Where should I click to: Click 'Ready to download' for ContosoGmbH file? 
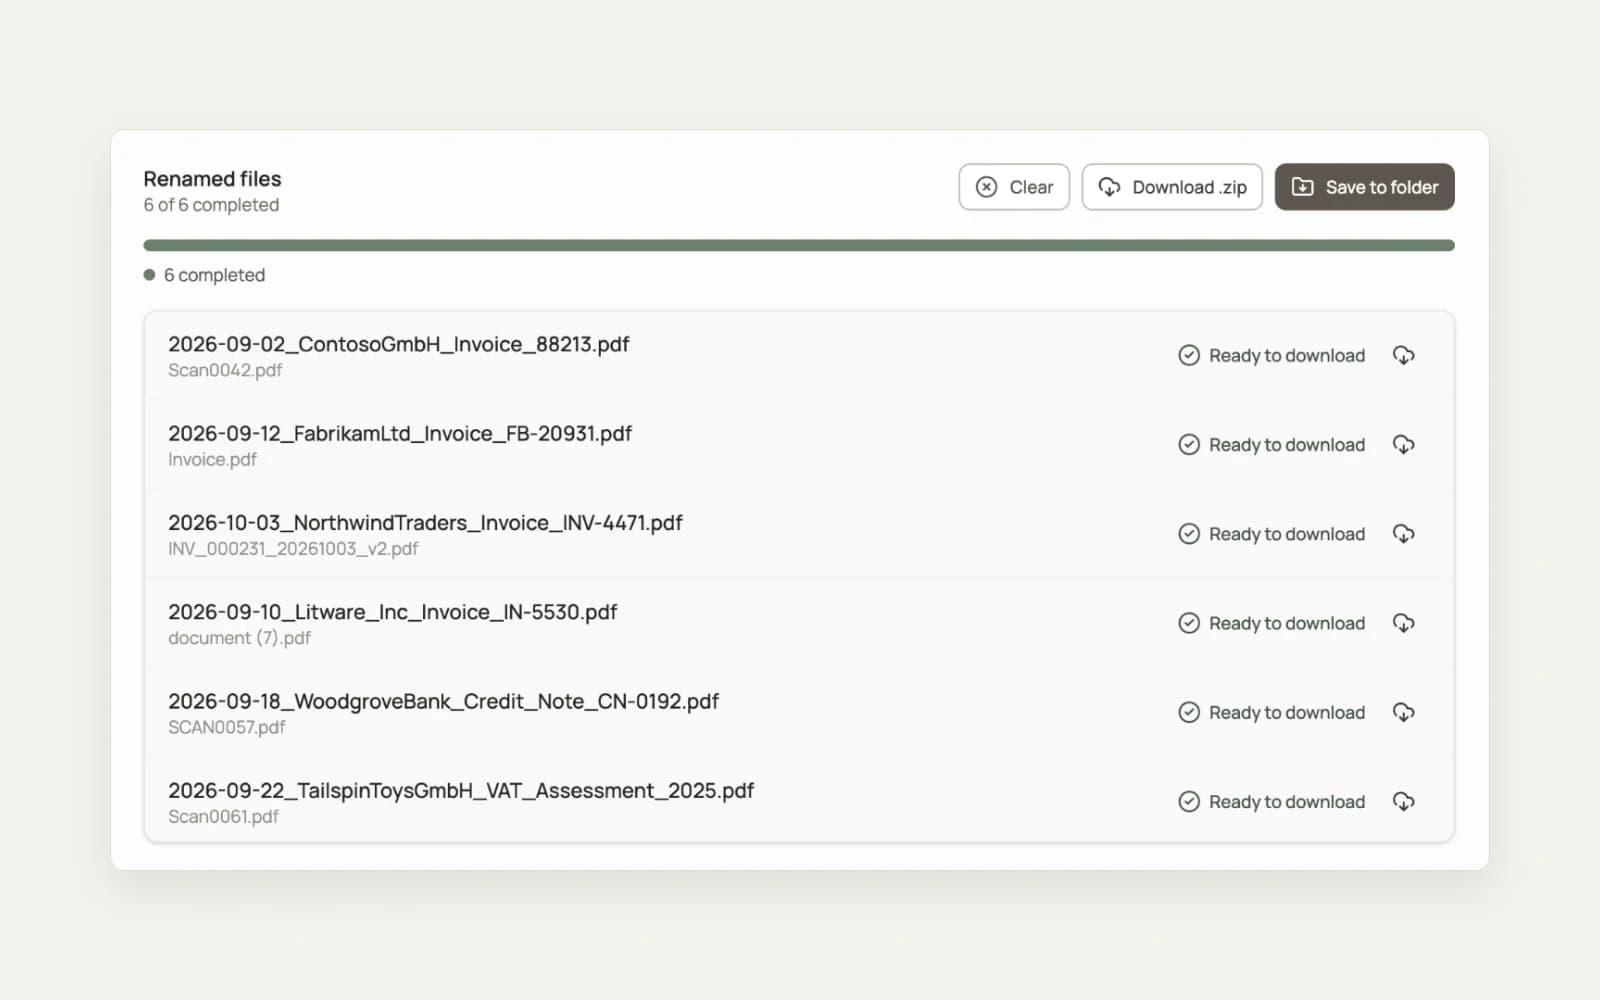pyautogui.click(x=1286, y=355)
